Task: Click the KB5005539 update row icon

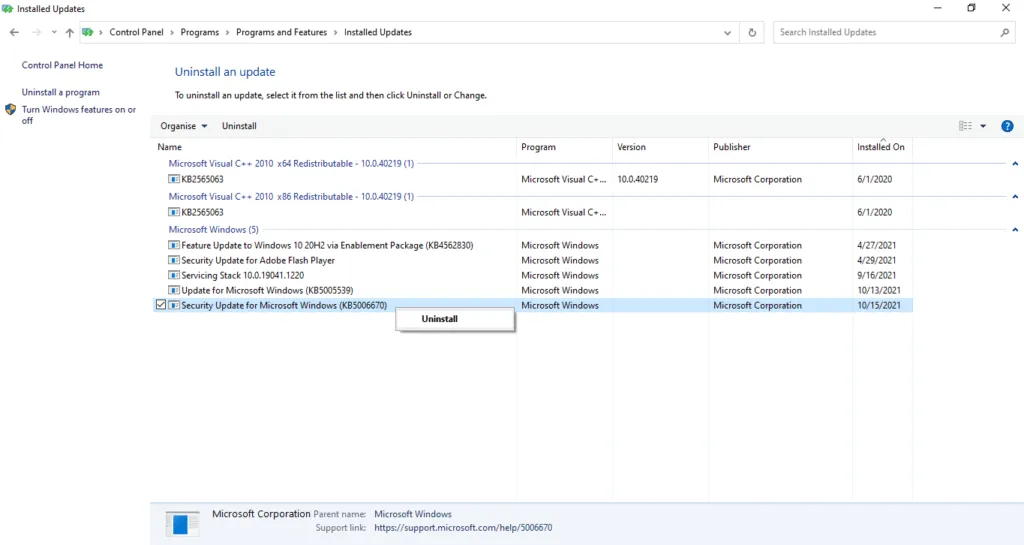Action: tap(174, 290)
